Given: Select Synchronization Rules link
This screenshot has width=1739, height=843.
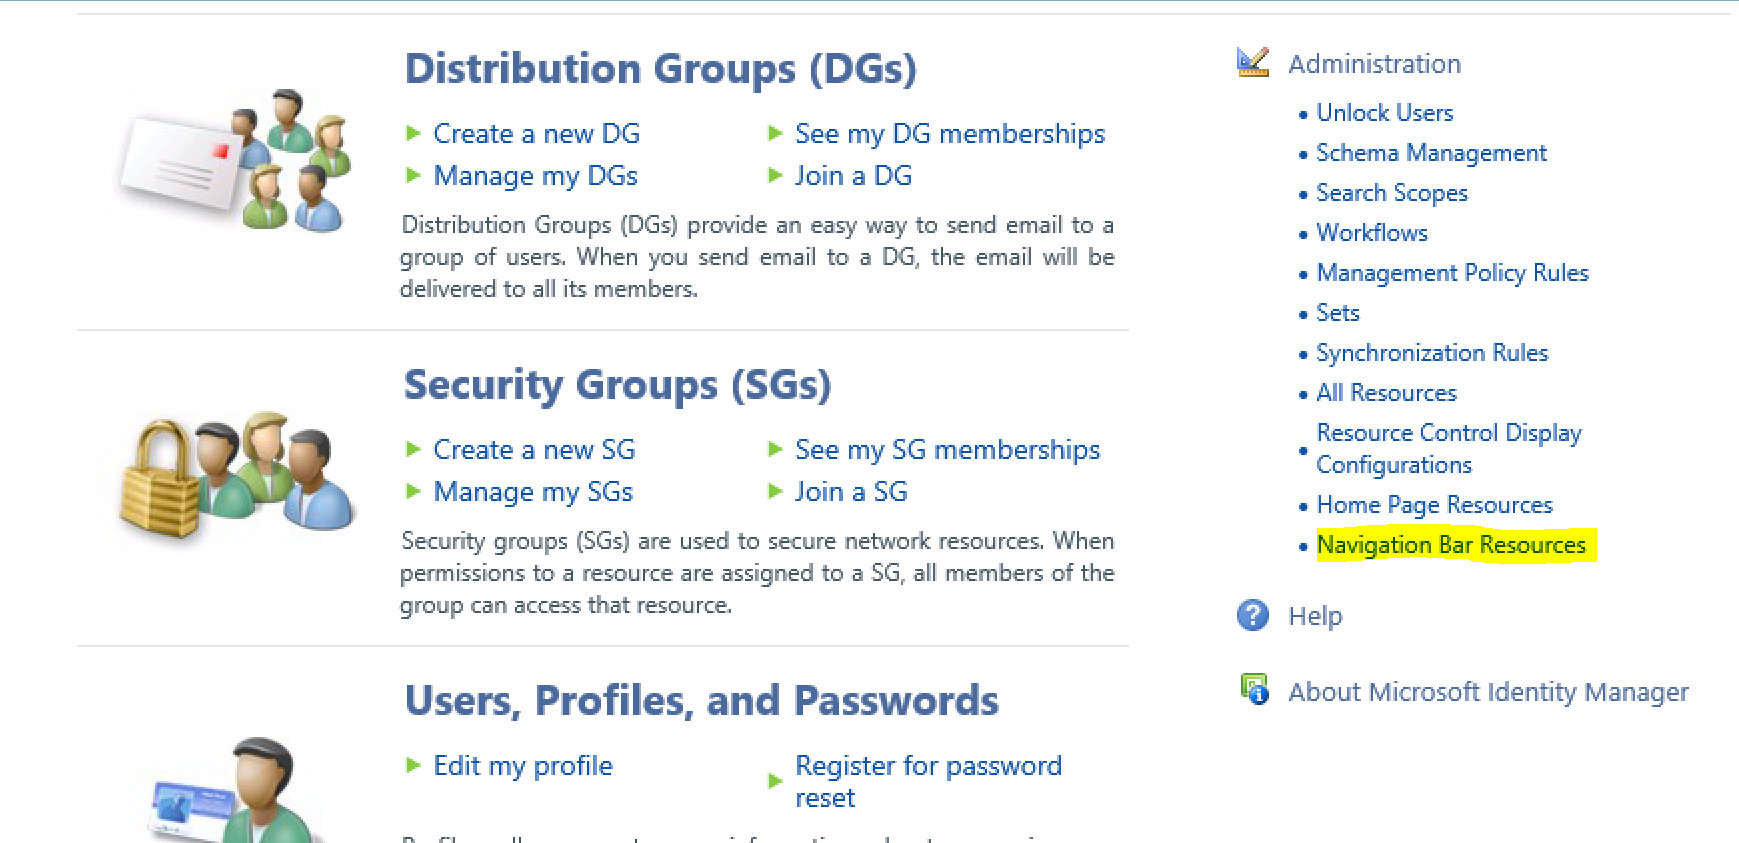Looking at the screenshot, I should coord(1431,353).
